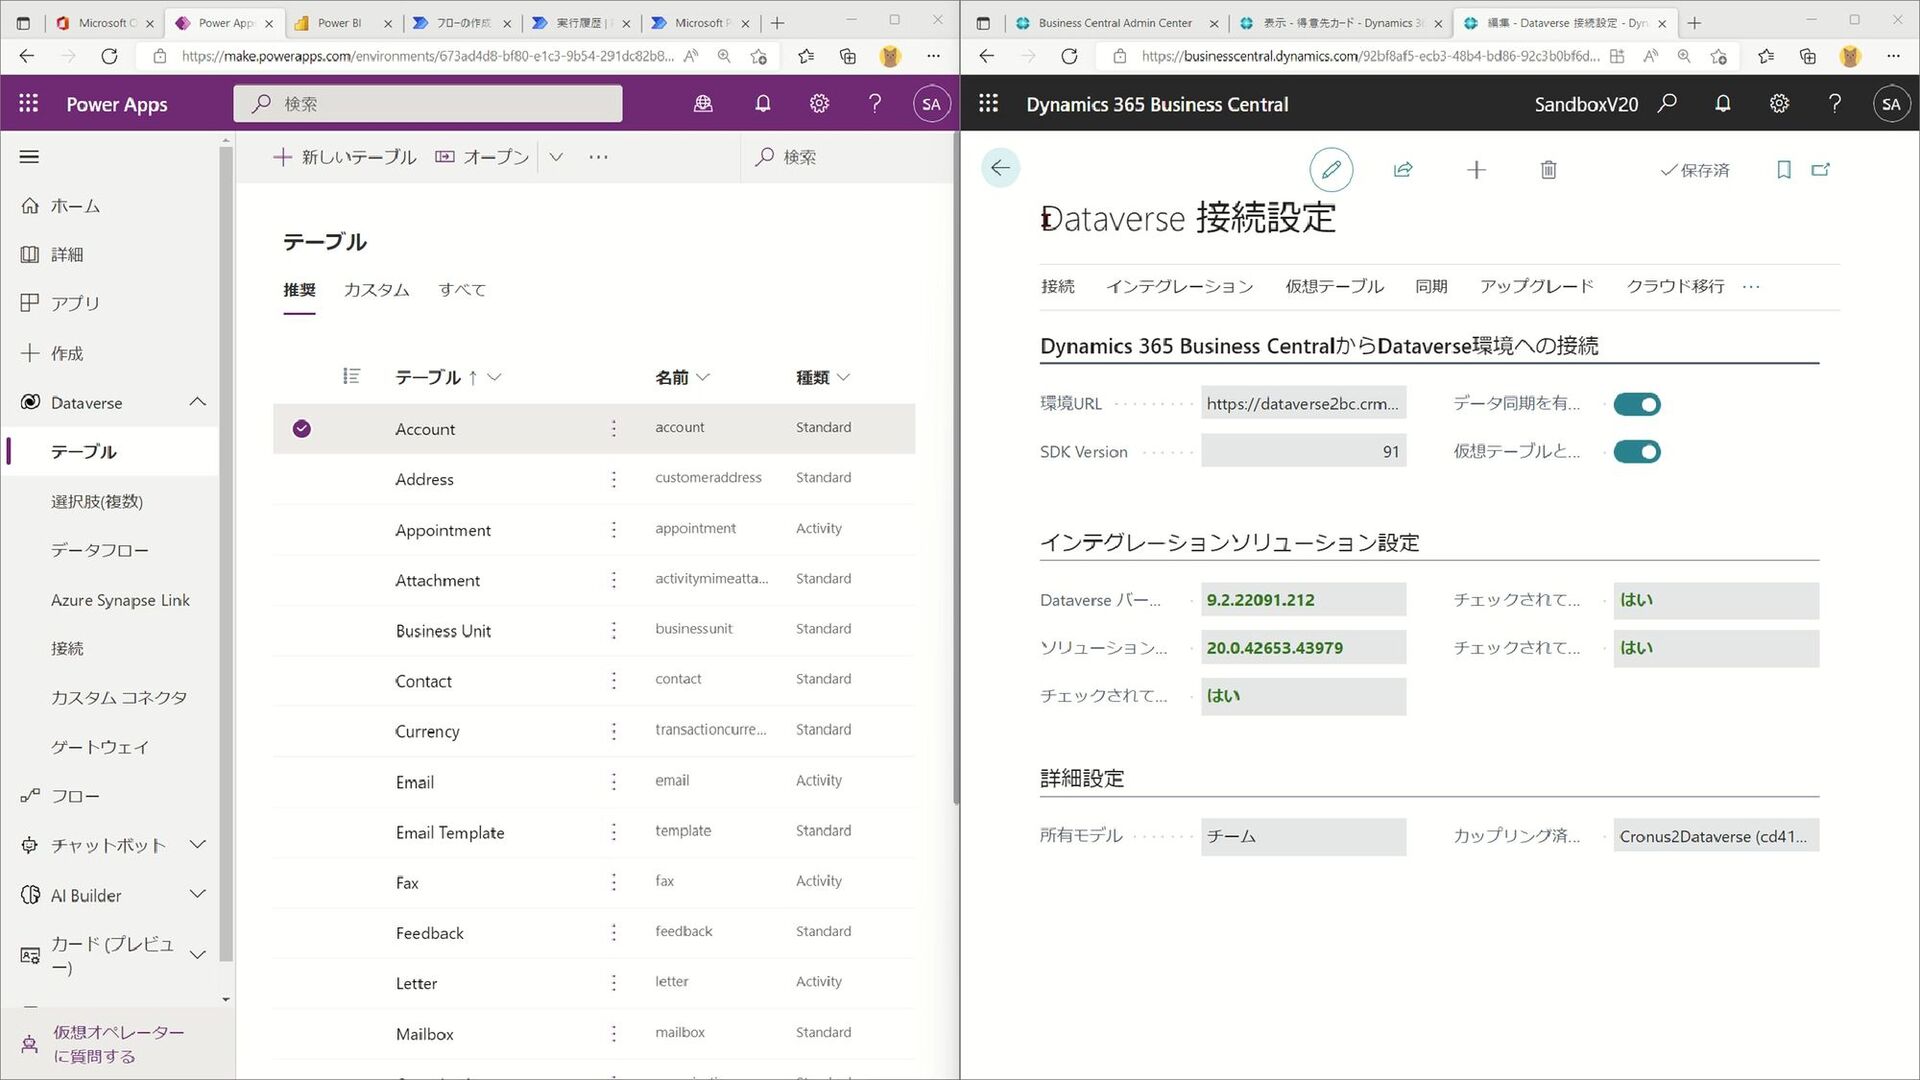This screenshot has width=1920, height=1080.
Task: Open 作成 in the Power Apps sidebar
Action: (67, 353)
